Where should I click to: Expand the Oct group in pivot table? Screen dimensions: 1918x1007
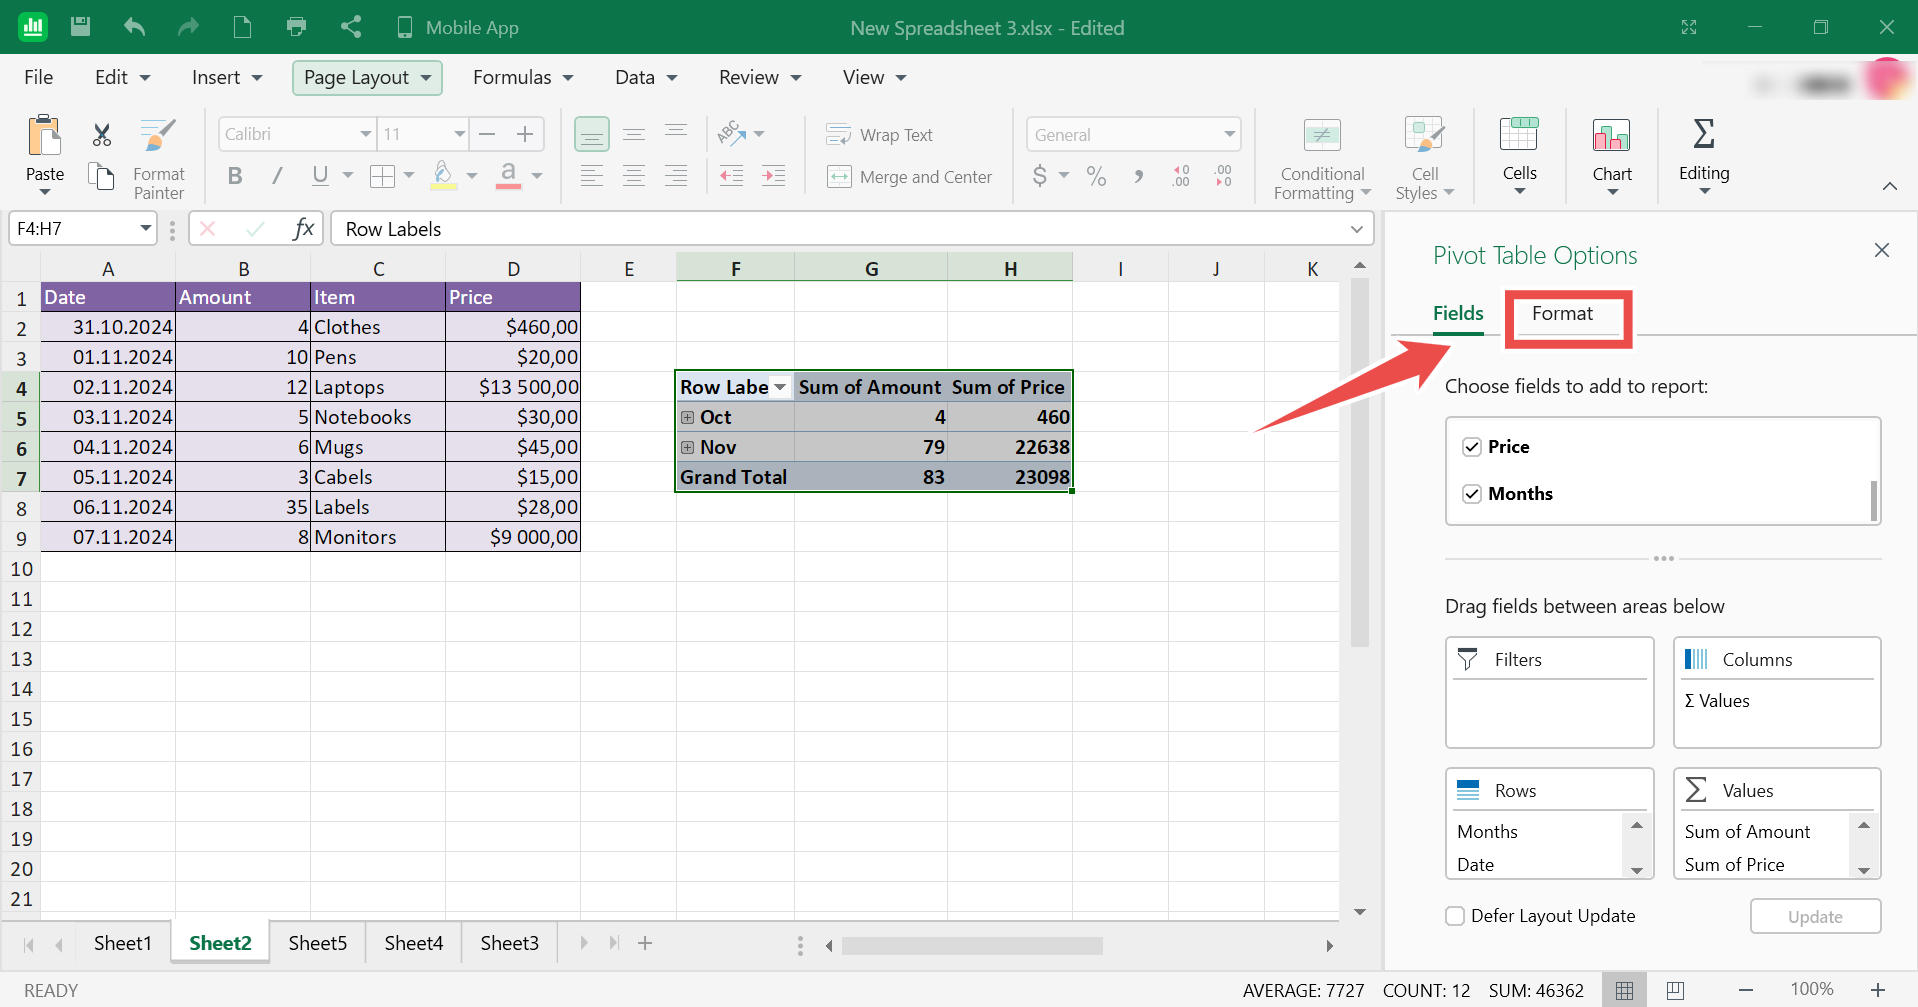coord(688,417)
